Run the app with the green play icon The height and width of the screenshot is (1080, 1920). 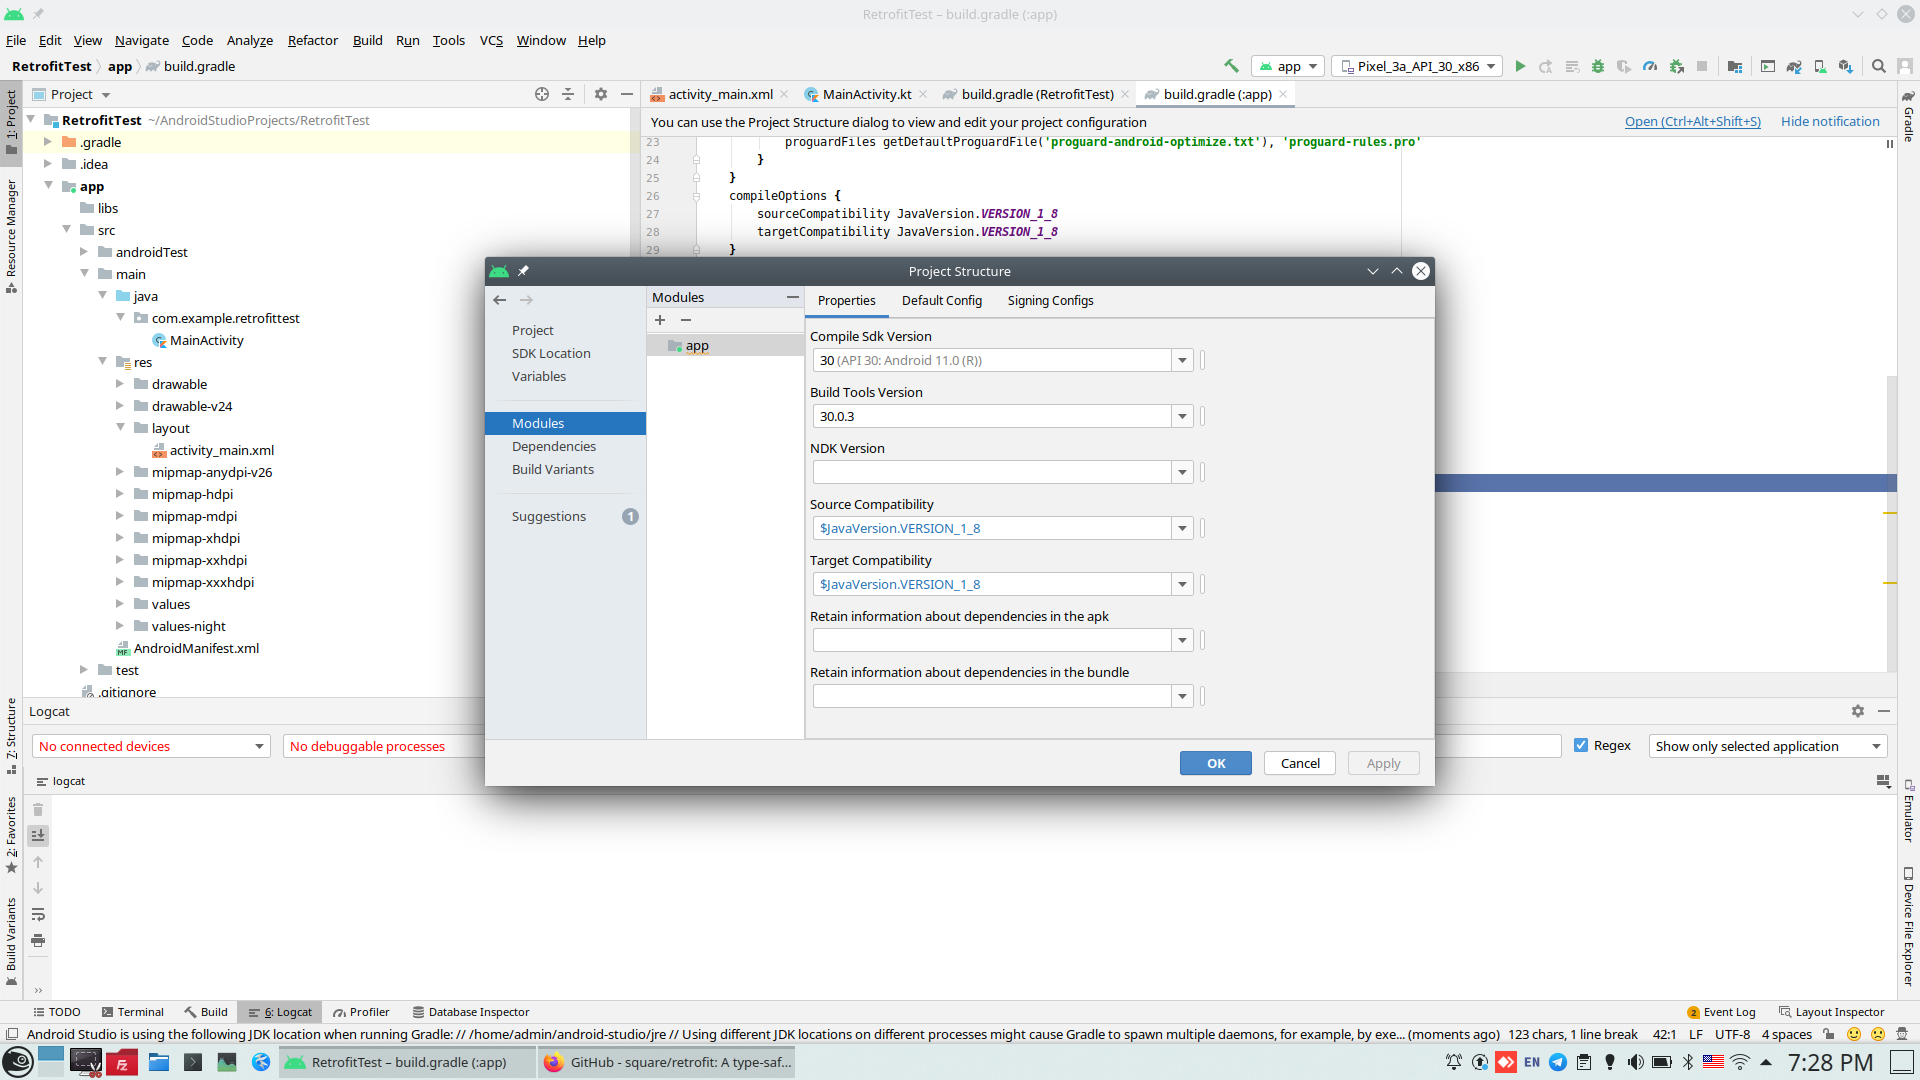point(1520,66)
